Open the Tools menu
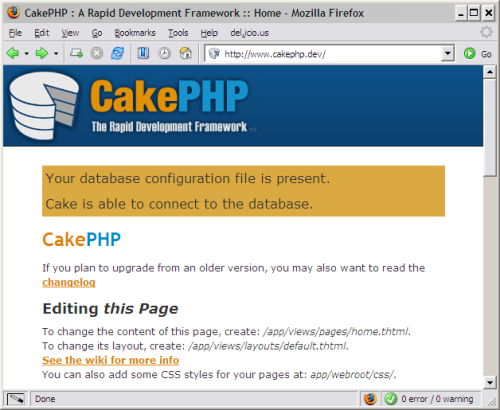The image size is (500, 410). 178,33
